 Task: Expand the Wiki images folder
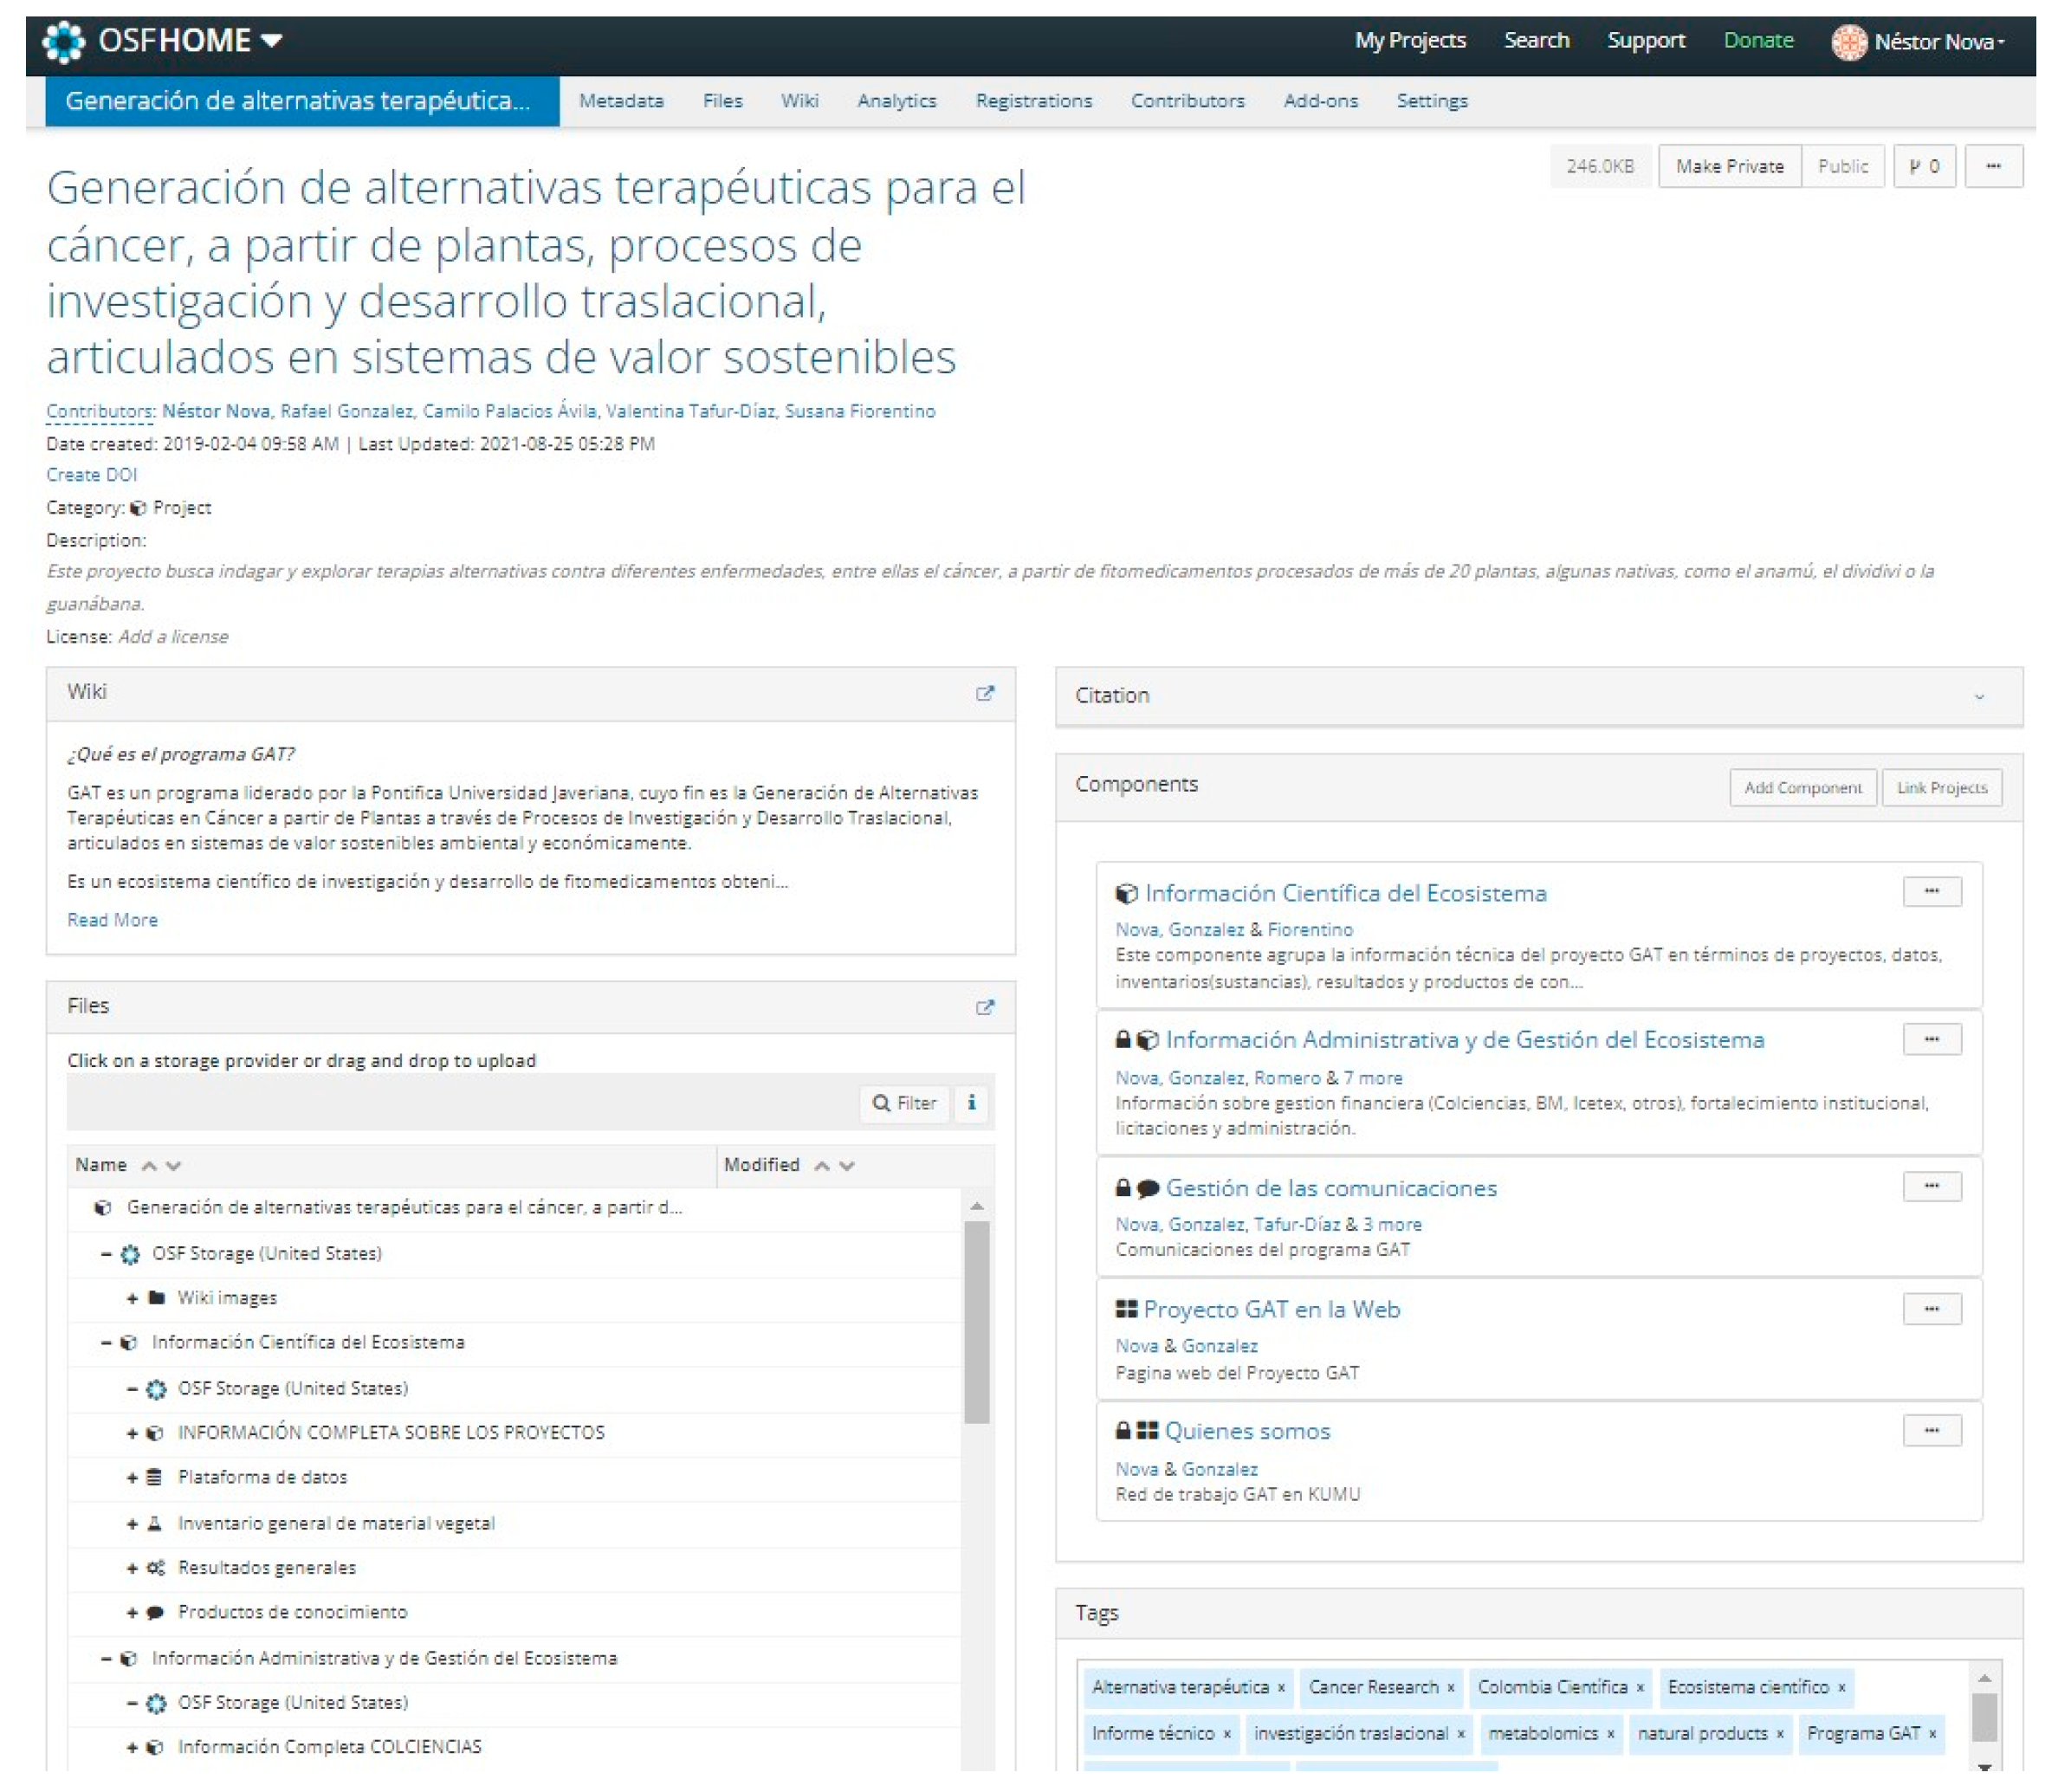click(x=132, y=1298)
